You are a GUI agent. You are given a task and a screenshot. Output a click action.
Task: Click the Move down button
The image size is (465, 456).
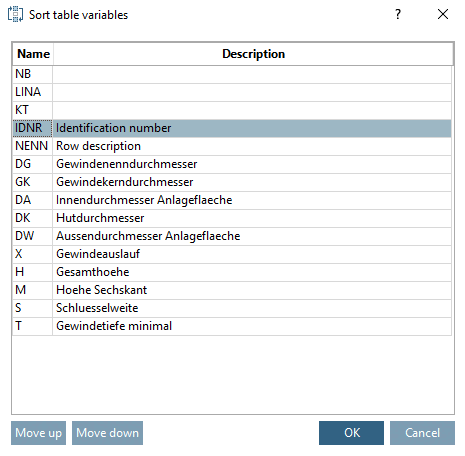[107, 433]
